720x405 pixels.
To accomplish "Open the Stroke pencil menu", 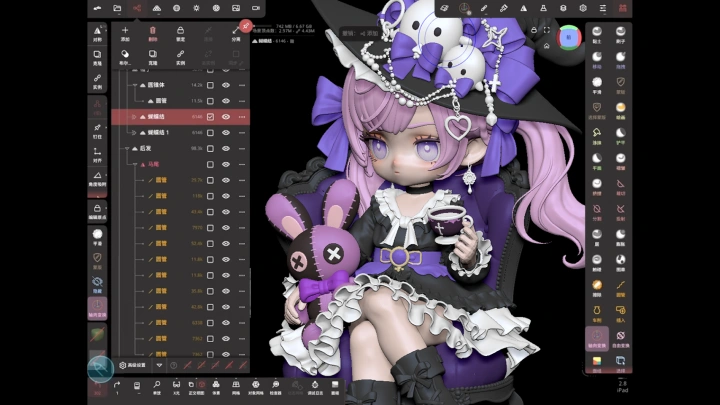I will [x=484, y=8].
